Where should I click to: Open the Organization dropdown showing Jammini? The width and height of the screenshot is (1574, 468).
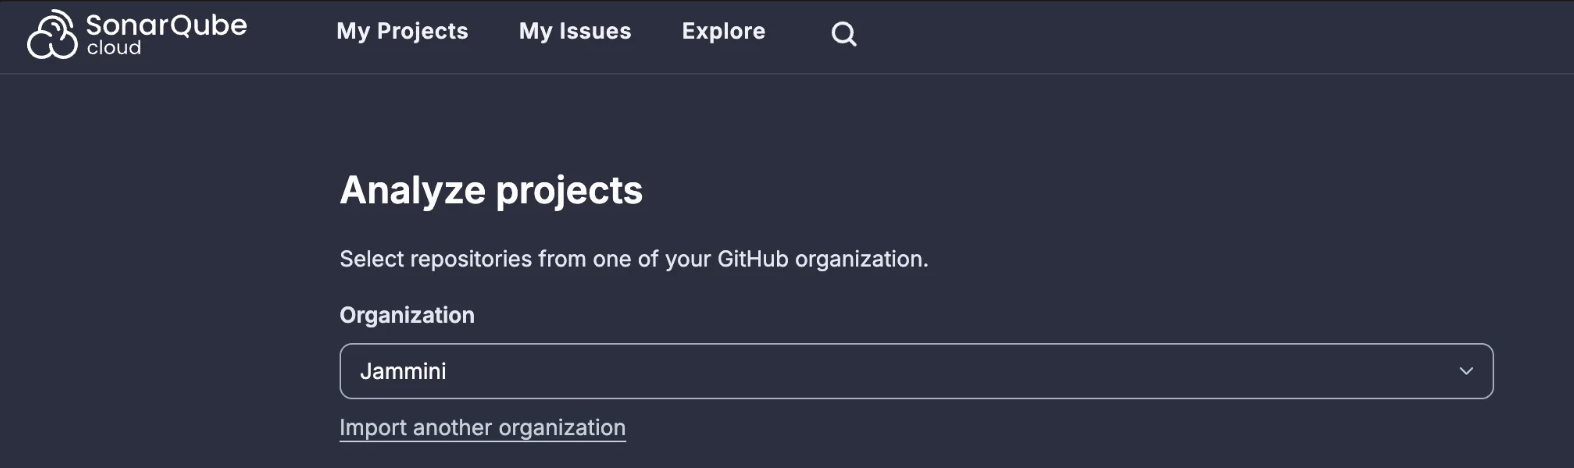[916, 371]
